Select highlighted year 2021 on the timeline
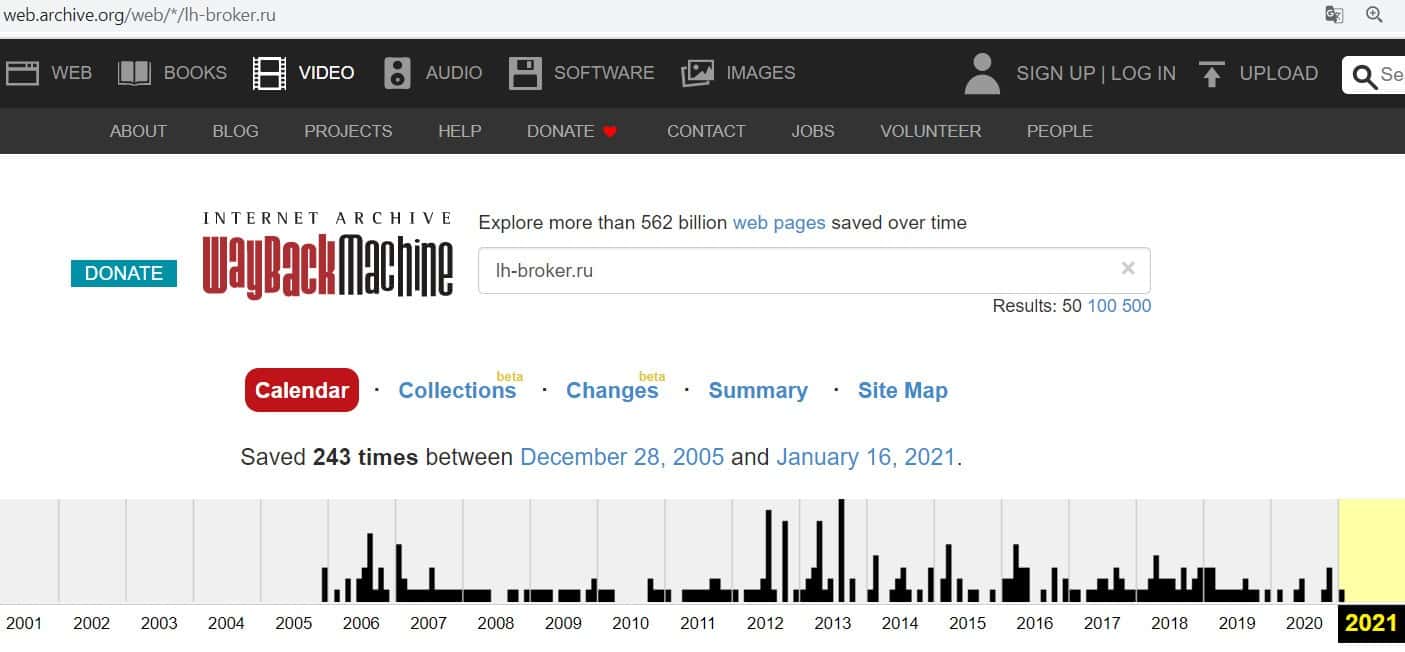 (x=1371, y=623)
